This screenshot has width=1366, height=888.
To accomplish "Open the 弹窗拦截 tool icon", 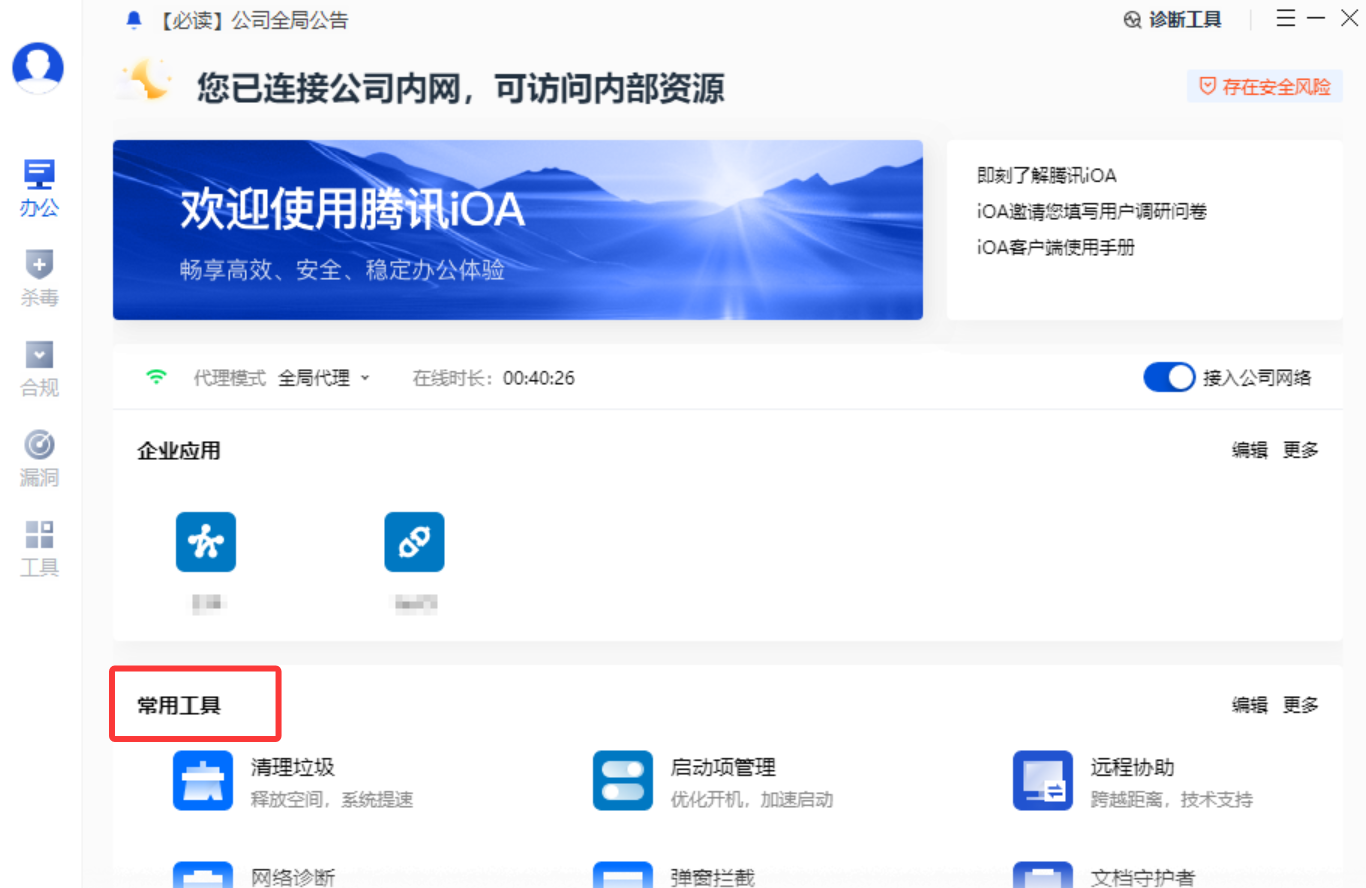I will (x=623, y=874).
